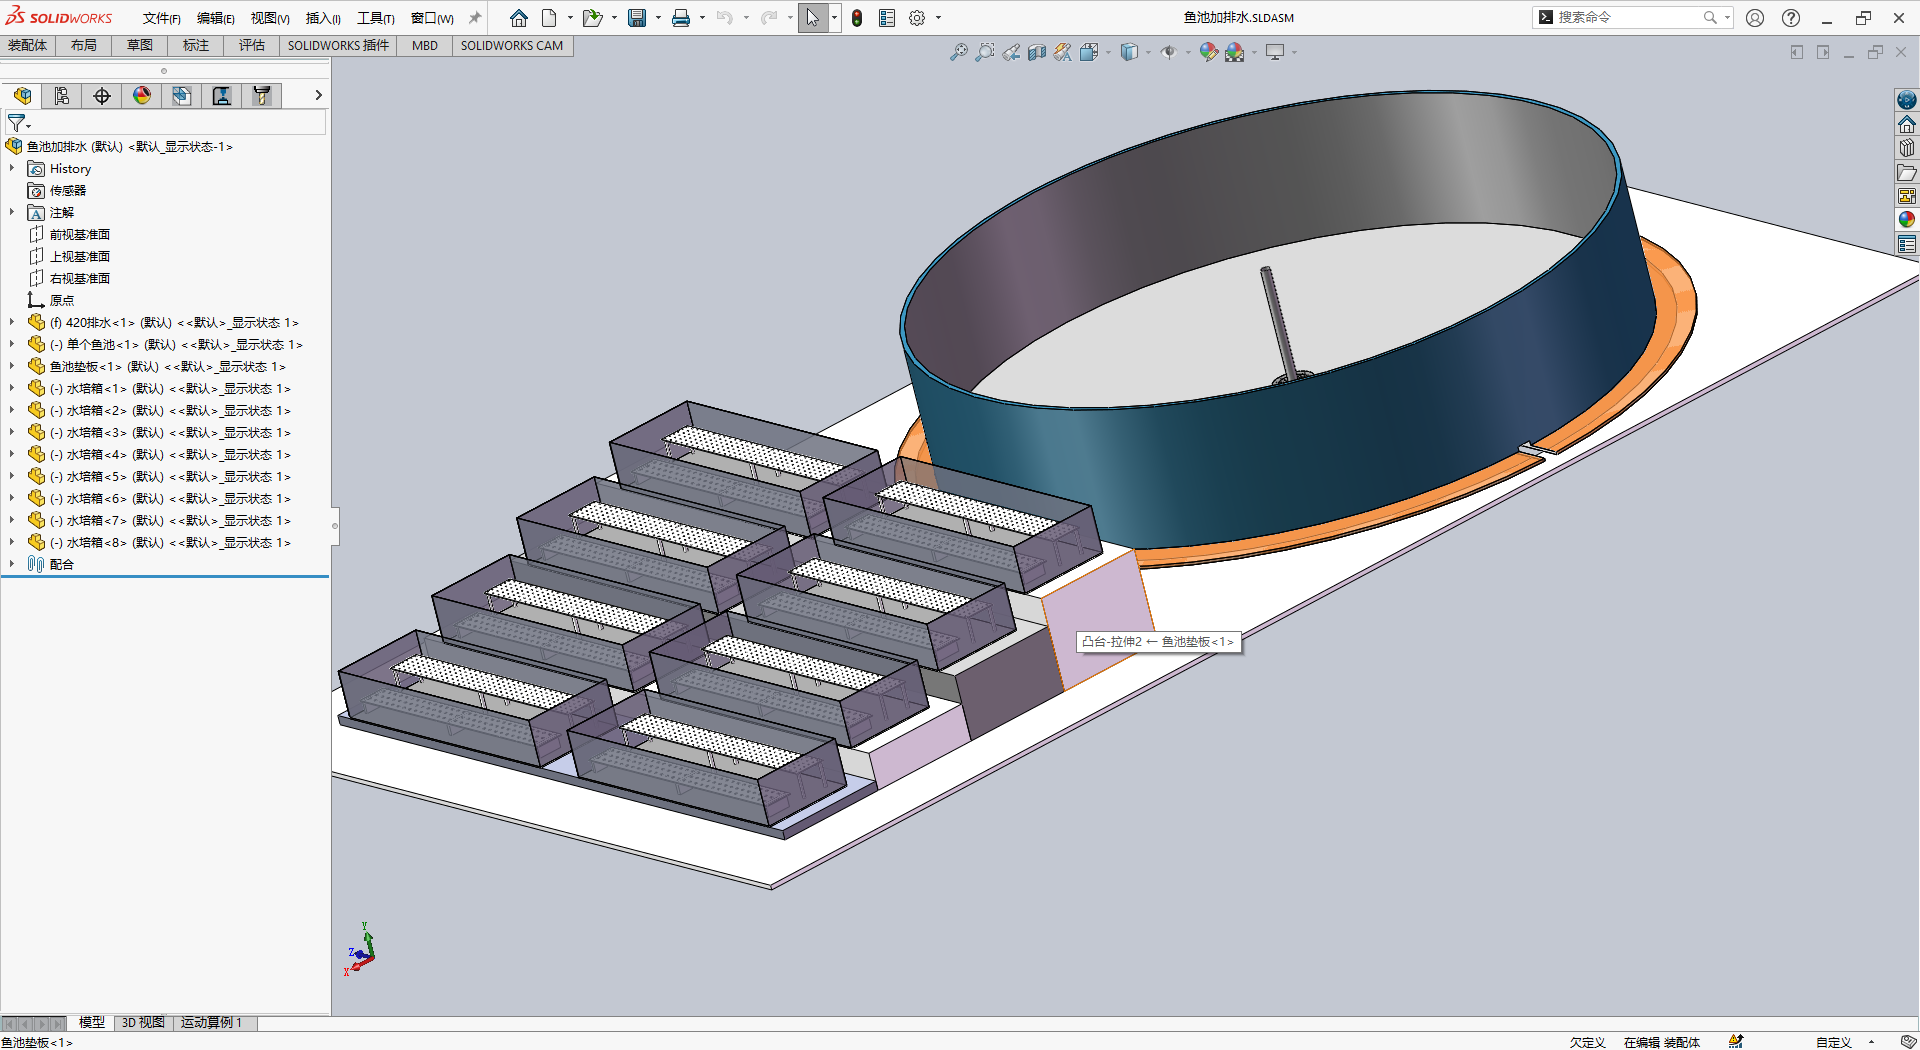Open Appearances tab in the task pane
Screen dimensions: 1920x1050
coord(1907,220)
